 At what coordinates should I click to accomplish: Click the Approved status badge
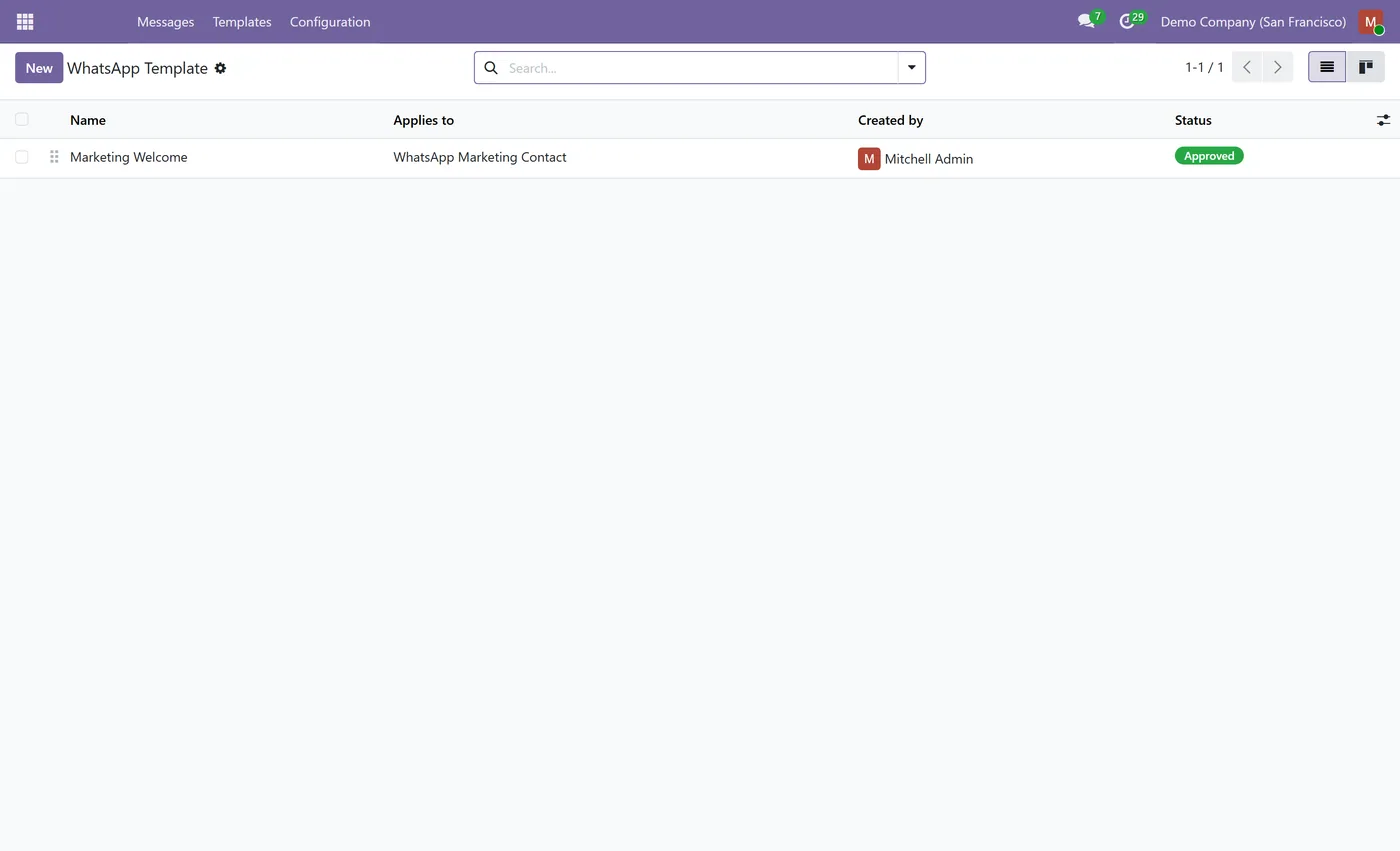(x=1209, y=156)
